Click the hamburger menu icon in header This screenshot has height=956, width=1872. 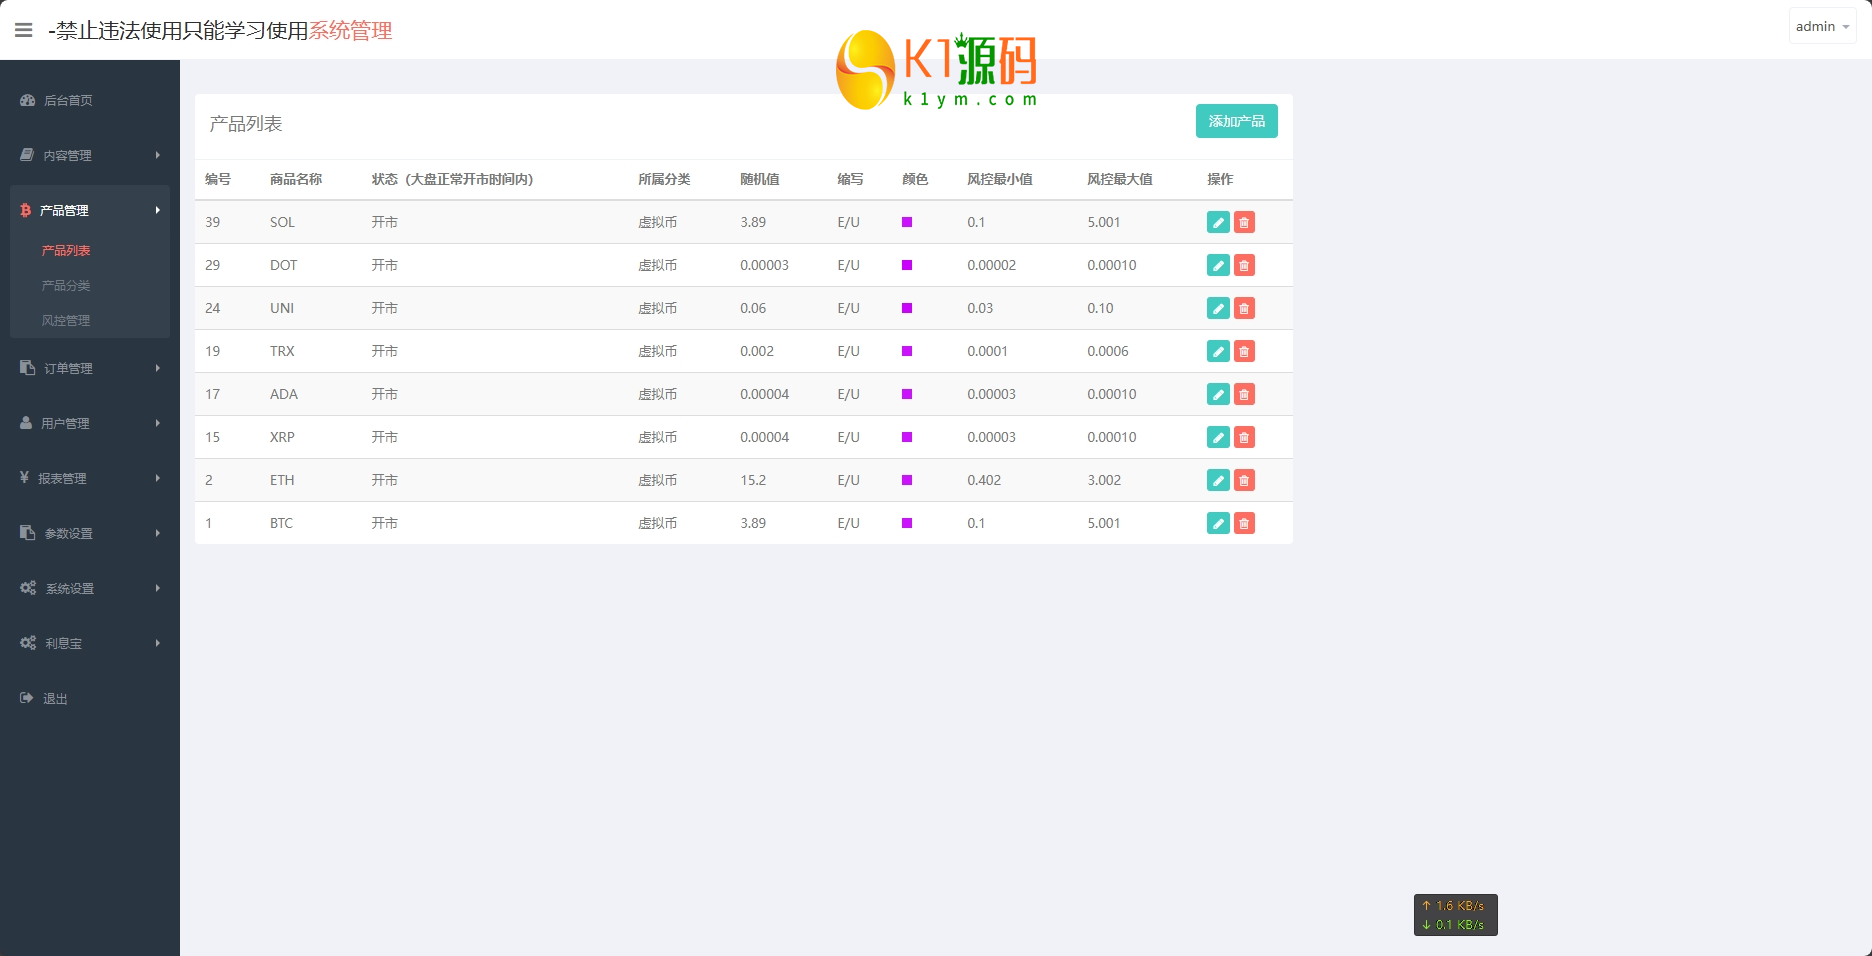pyautogui.click(x=24, y=30)
